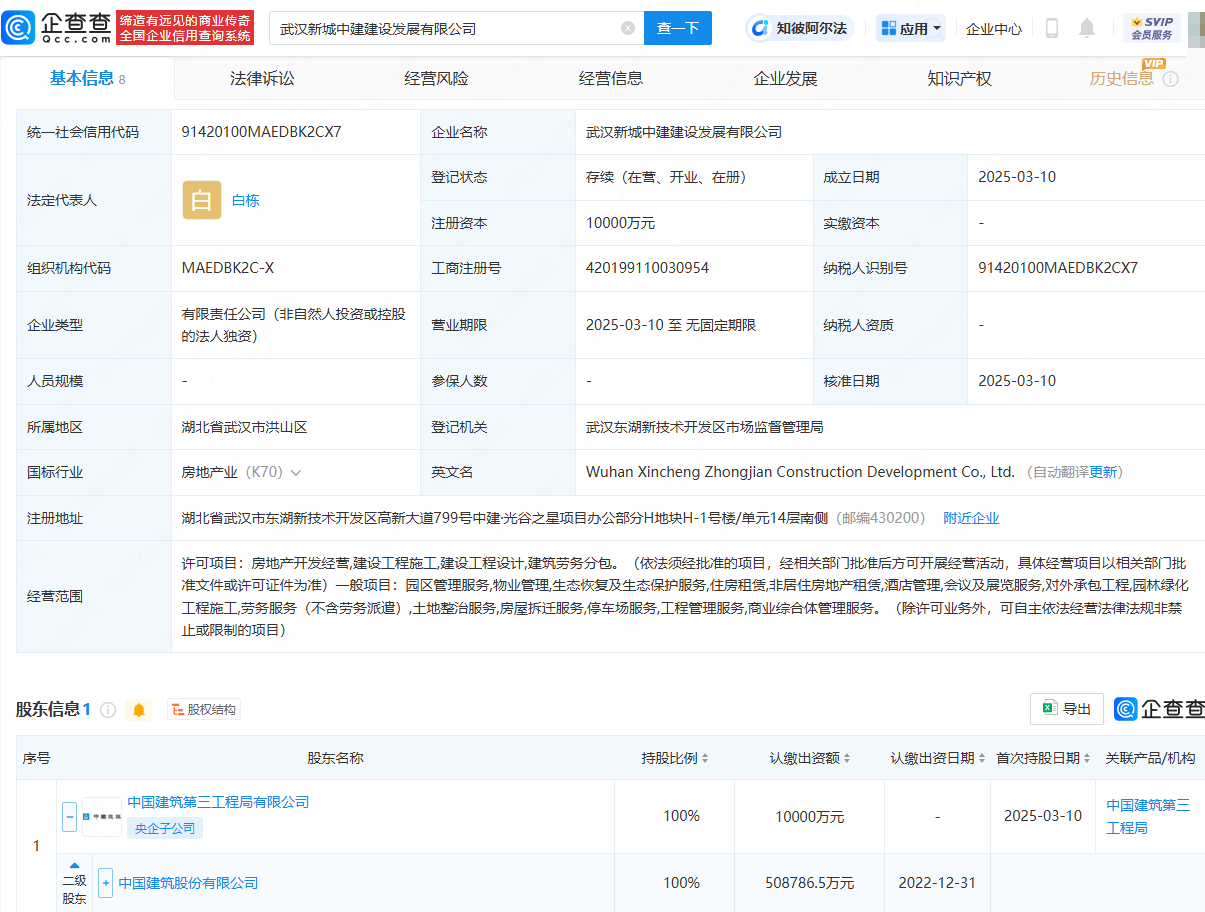Expand 中国建筑股份有限公司 row
This screenshot has height=912, width=1205.
(x=106, y=883)
